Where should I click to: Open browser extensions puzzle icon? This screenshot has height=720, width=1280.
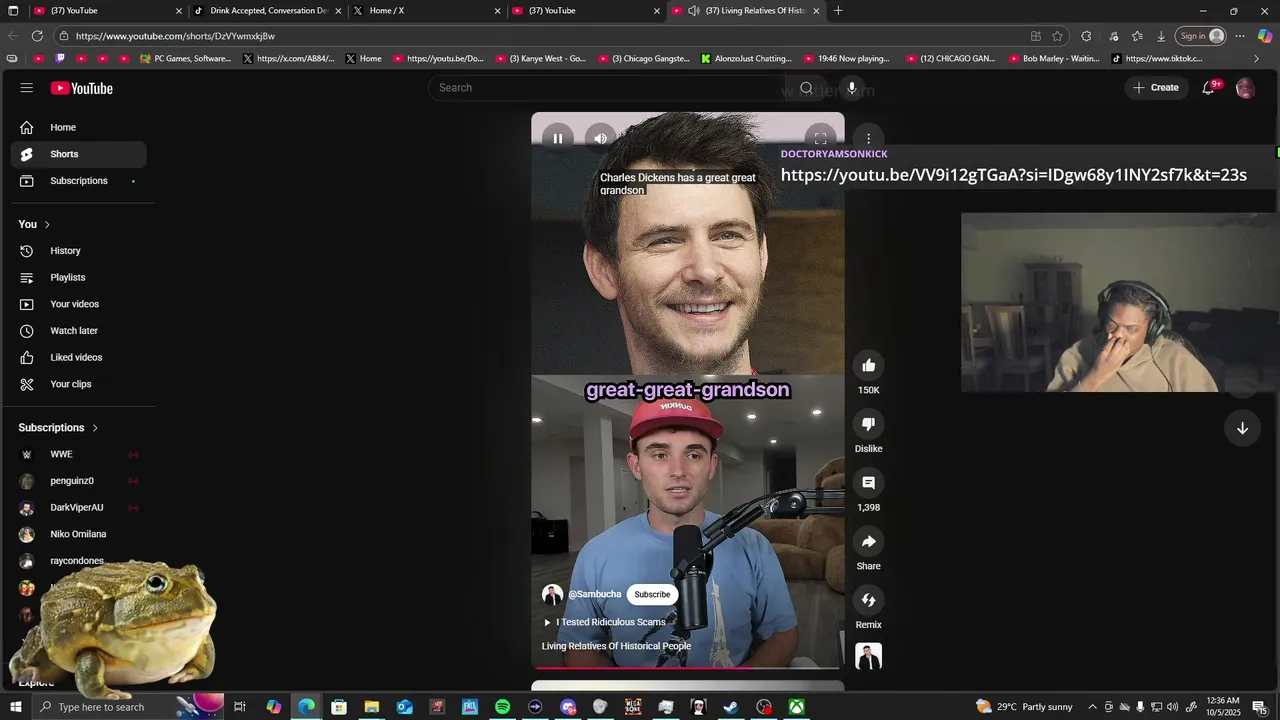click(1086, 36)
